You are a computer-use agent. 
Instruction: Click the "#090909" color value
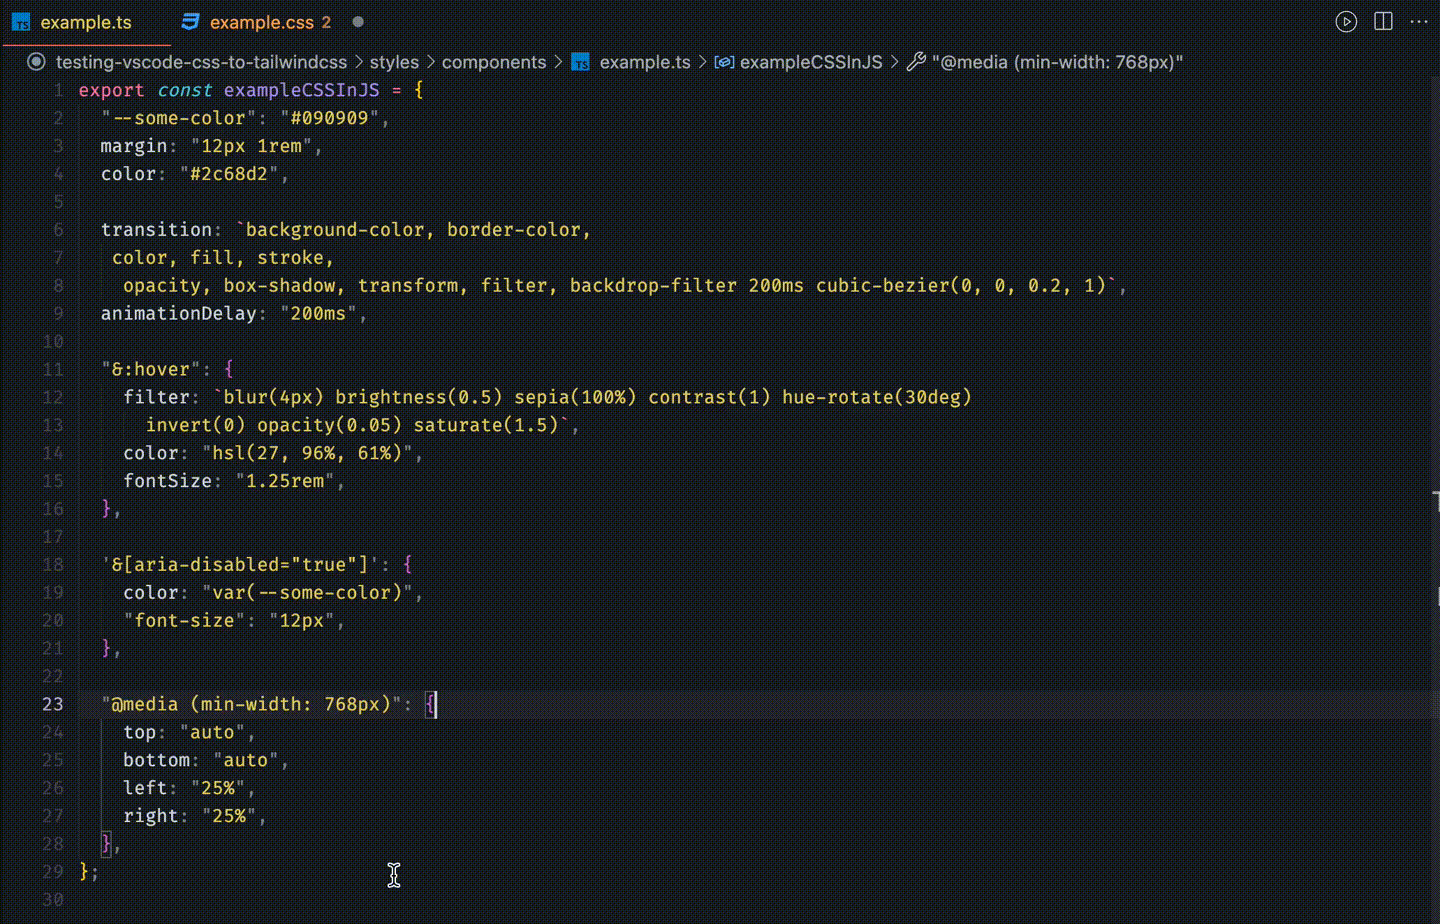click(330, 118)
